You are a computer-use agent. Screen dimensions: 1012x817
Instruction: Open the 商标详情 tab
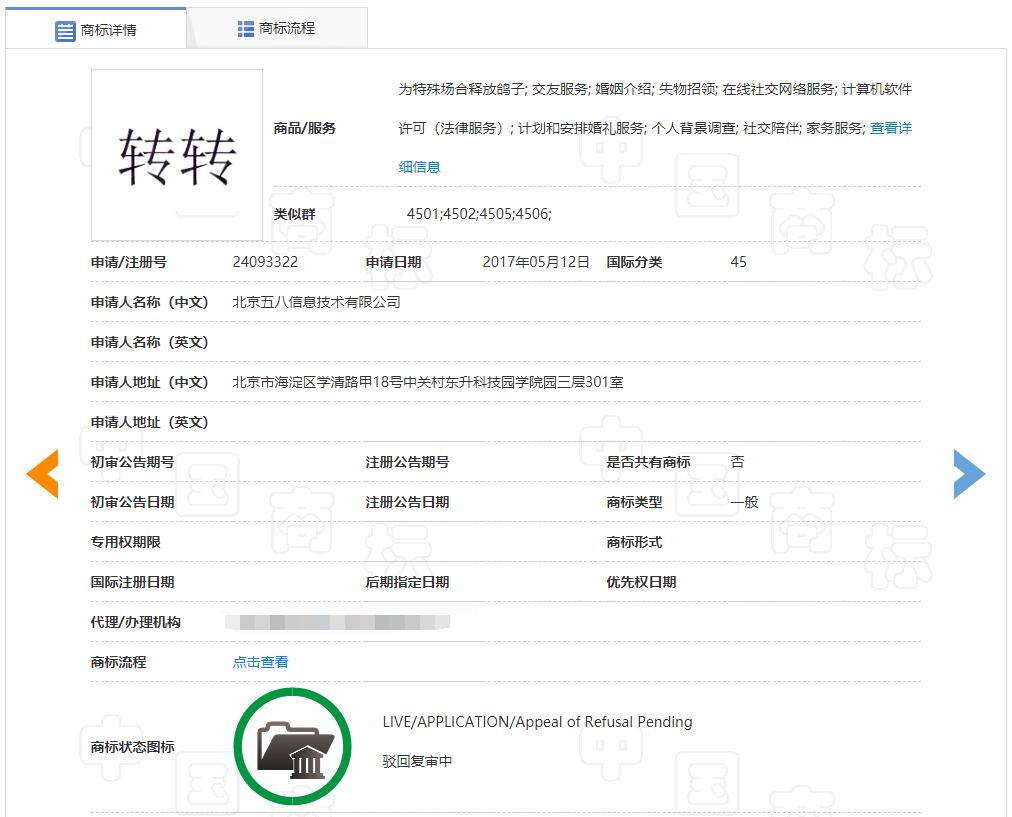[96, 30]
